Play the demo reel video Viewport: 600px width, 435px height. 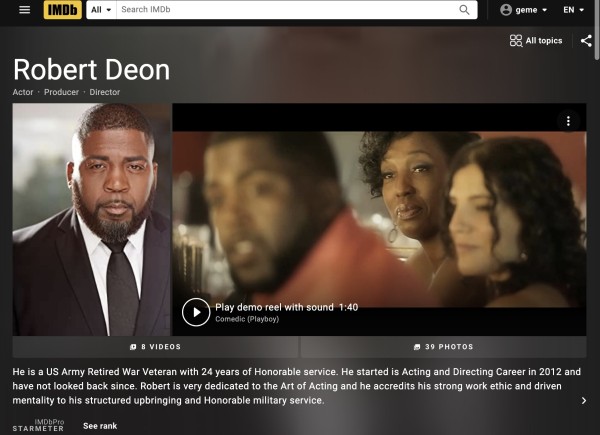[x=196, y=312]
